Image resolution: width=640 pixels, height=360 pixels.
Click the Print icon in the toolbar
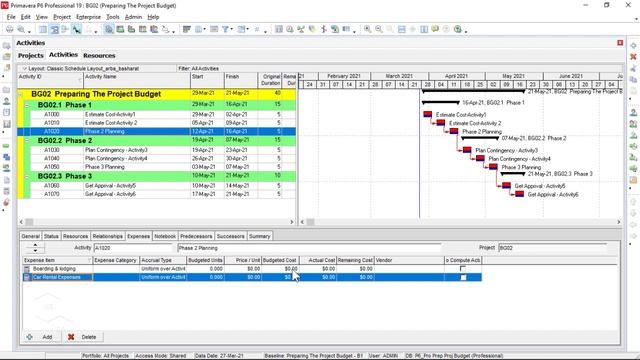pyautogui.click(x=9, y=29)
